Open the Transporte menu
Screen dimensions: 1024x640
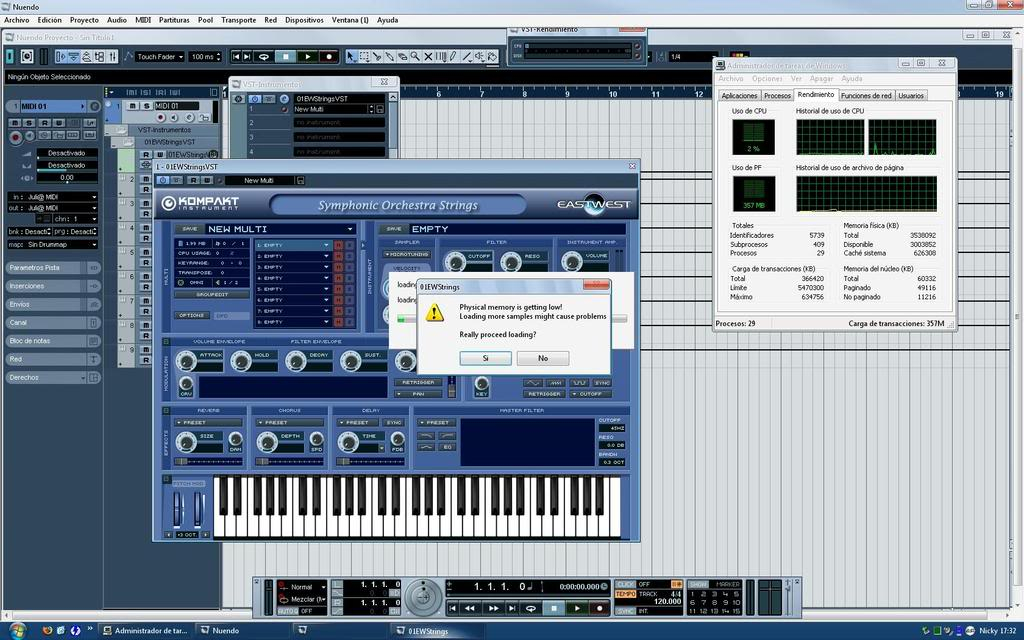(238, 20)
